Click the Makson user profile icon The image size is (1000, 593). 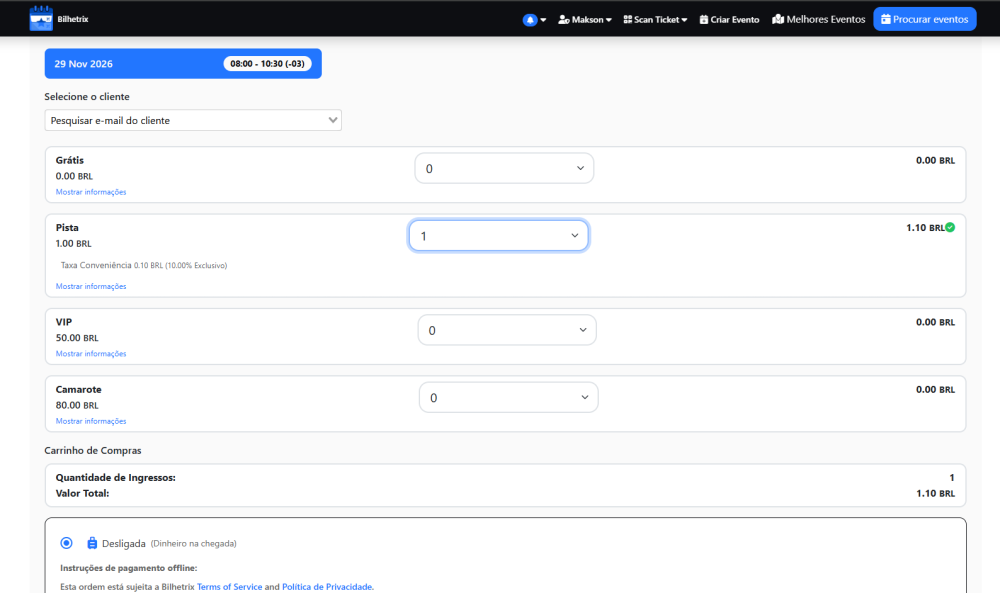point(564,19)
